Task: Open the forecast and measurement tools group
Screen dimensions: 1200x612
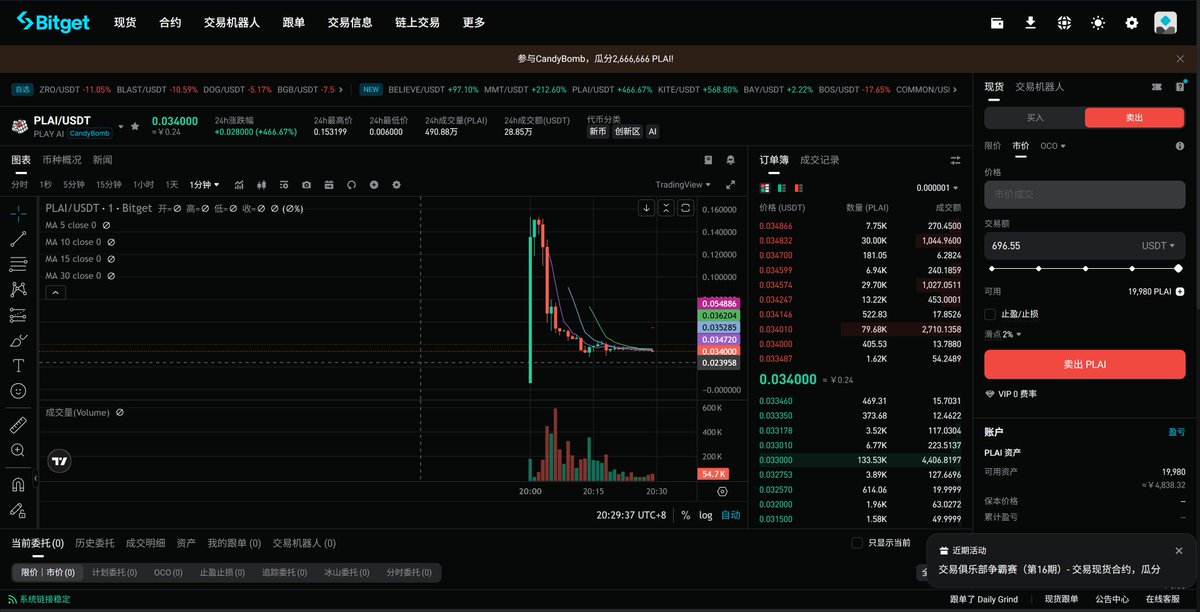Action: point(18,315)
